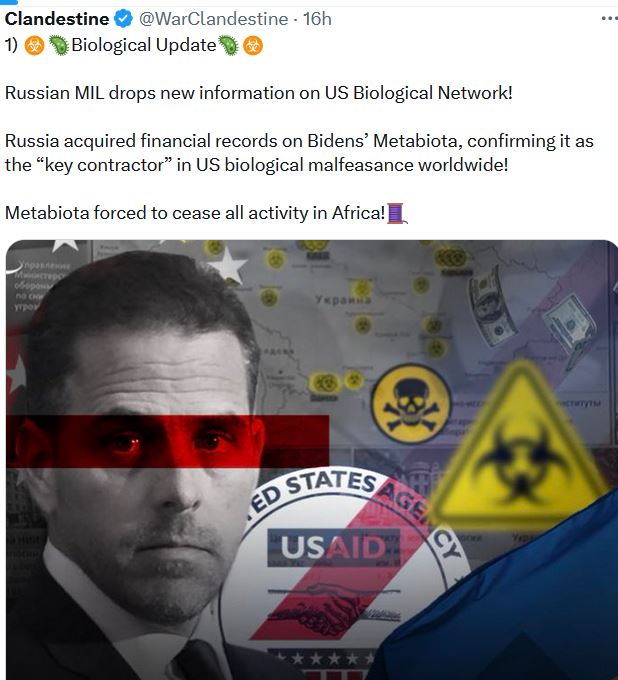Screen dimensions: 618x680
Task: Click the green microbe emoji after Update
Action: click(x=228, y=46)
